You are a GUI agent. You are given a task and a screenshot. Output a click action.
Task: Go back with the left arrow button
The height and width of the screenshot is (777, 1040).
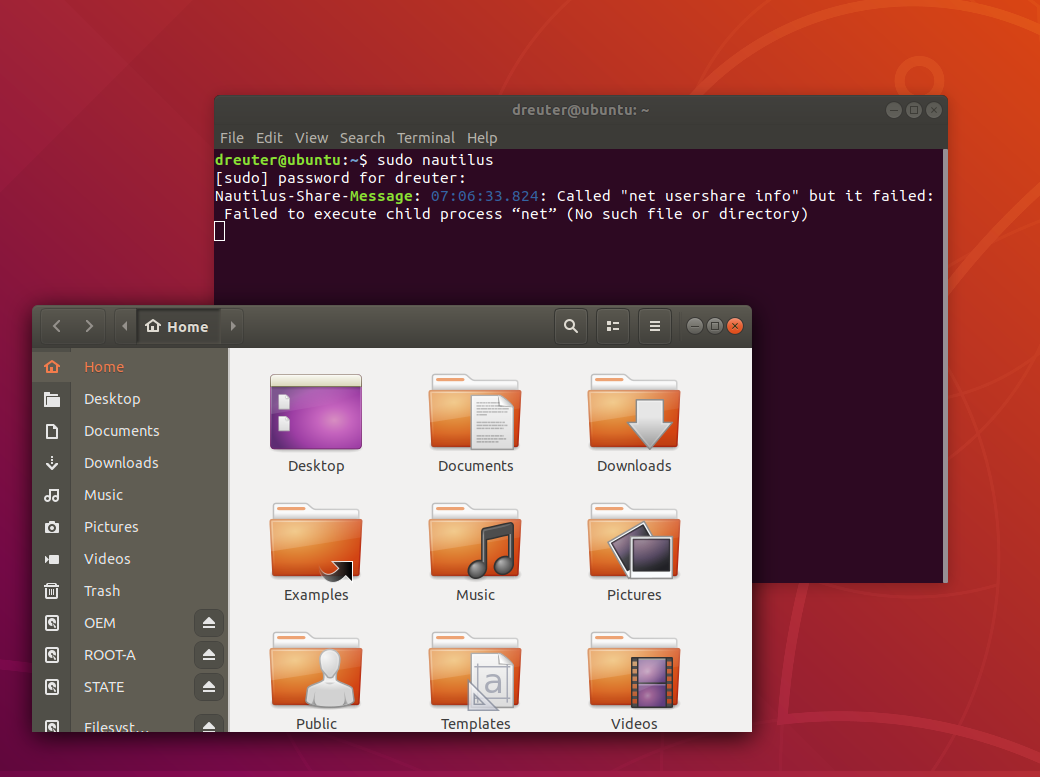(x=57, y=326)
